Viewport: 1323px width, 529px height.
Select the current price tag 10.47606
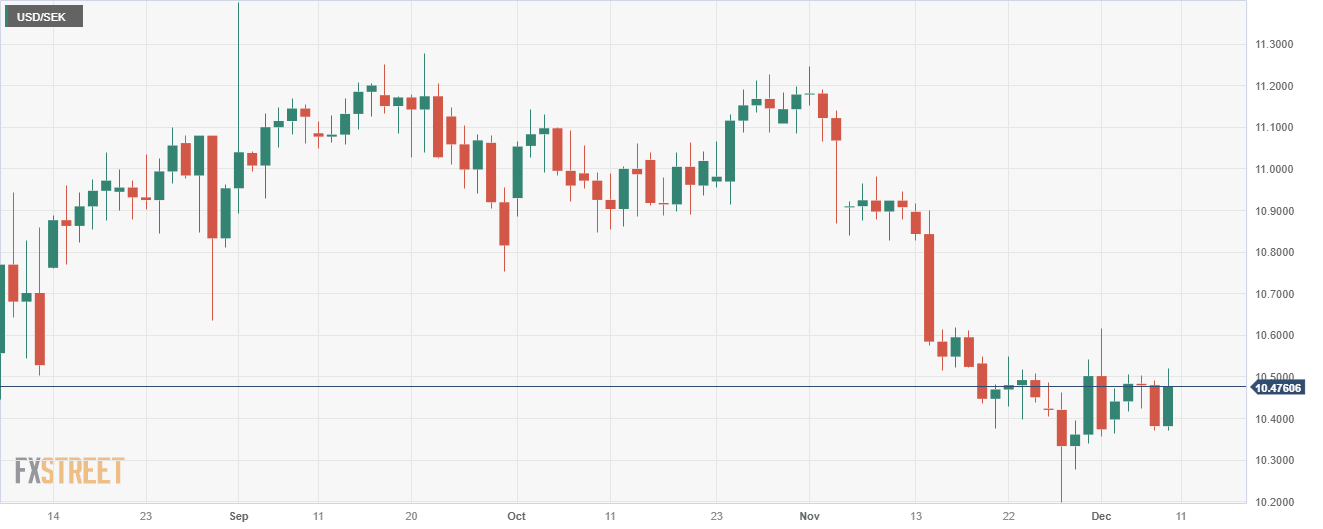[x=1279, y=388]
